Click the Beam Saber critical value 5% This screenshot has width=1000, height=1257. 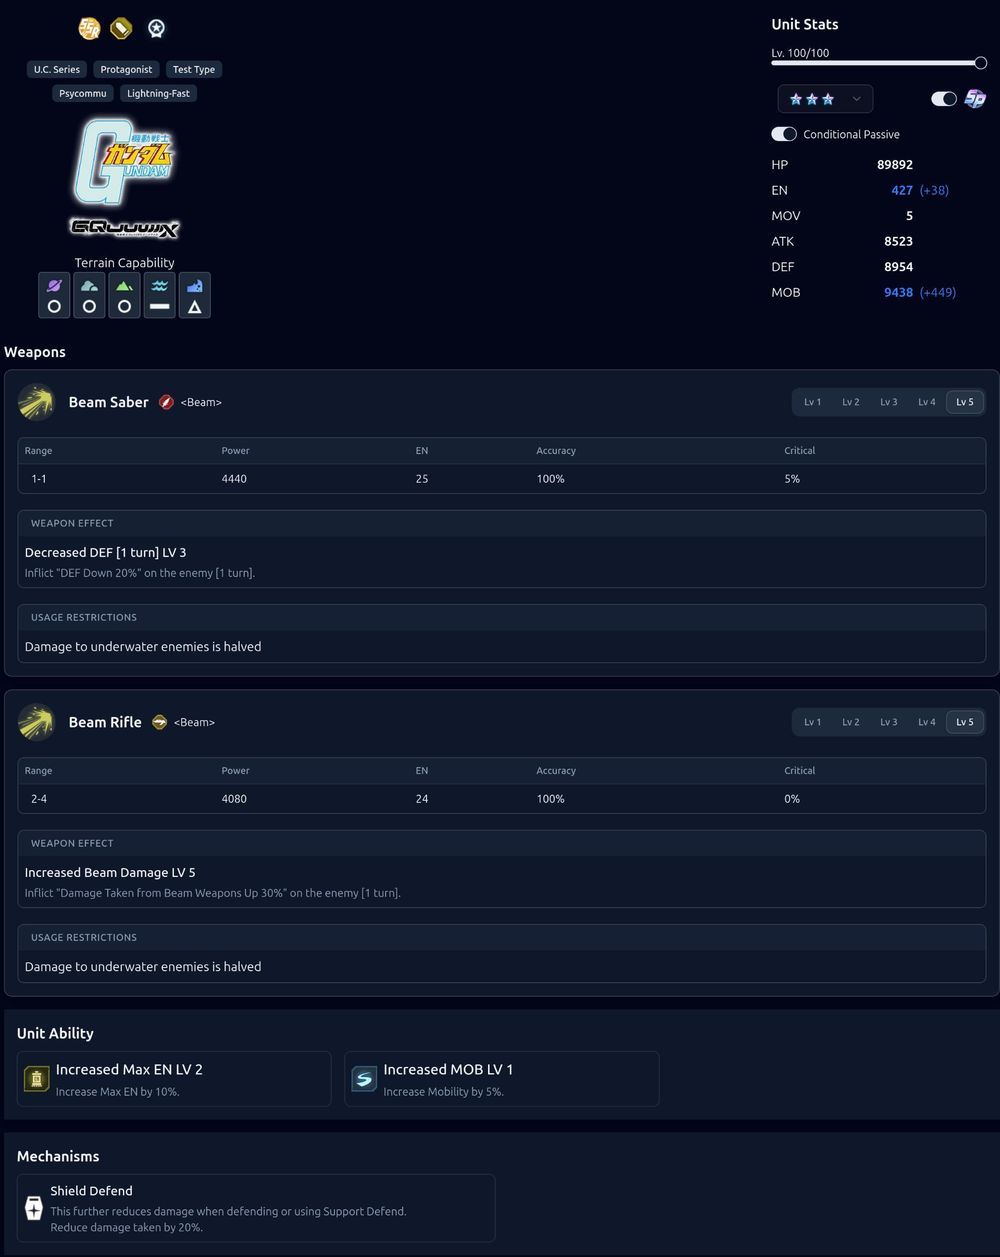(792, 479)
